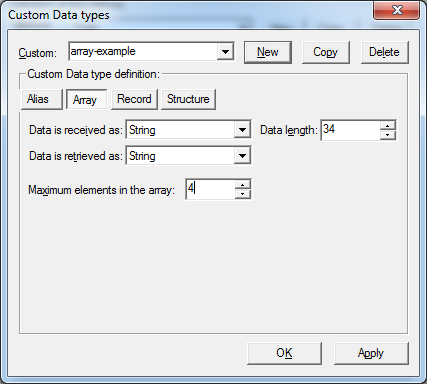
Task: Expand the 'Data is retrieved as' dropdown
Action: pyautogui.click(x=242, y=156)
